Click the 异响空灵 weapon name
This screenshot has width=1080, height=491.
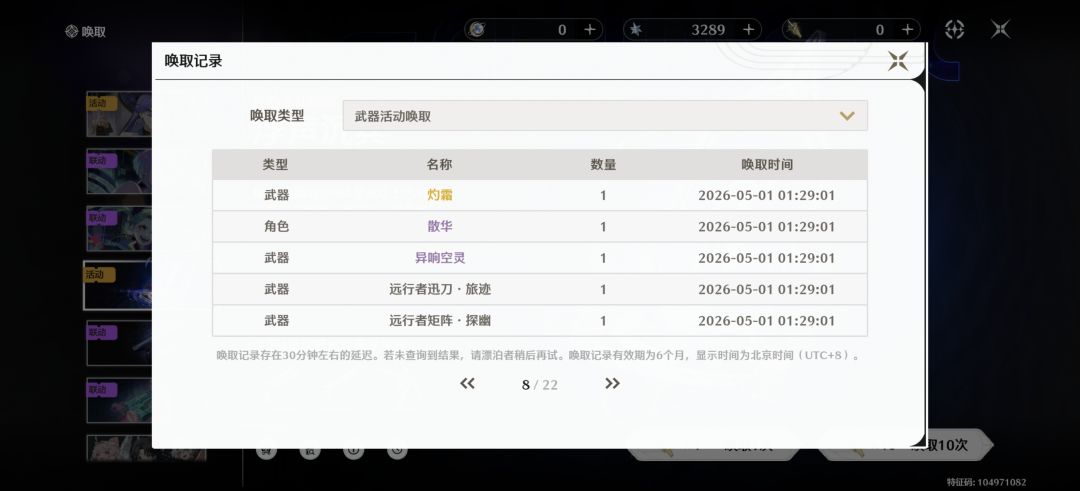click(439, 258)
